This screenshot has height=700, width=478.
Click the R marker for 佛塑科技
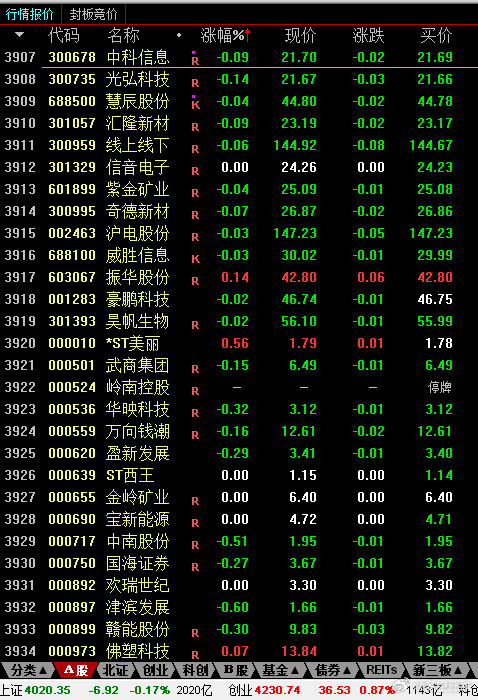[195, 655]
